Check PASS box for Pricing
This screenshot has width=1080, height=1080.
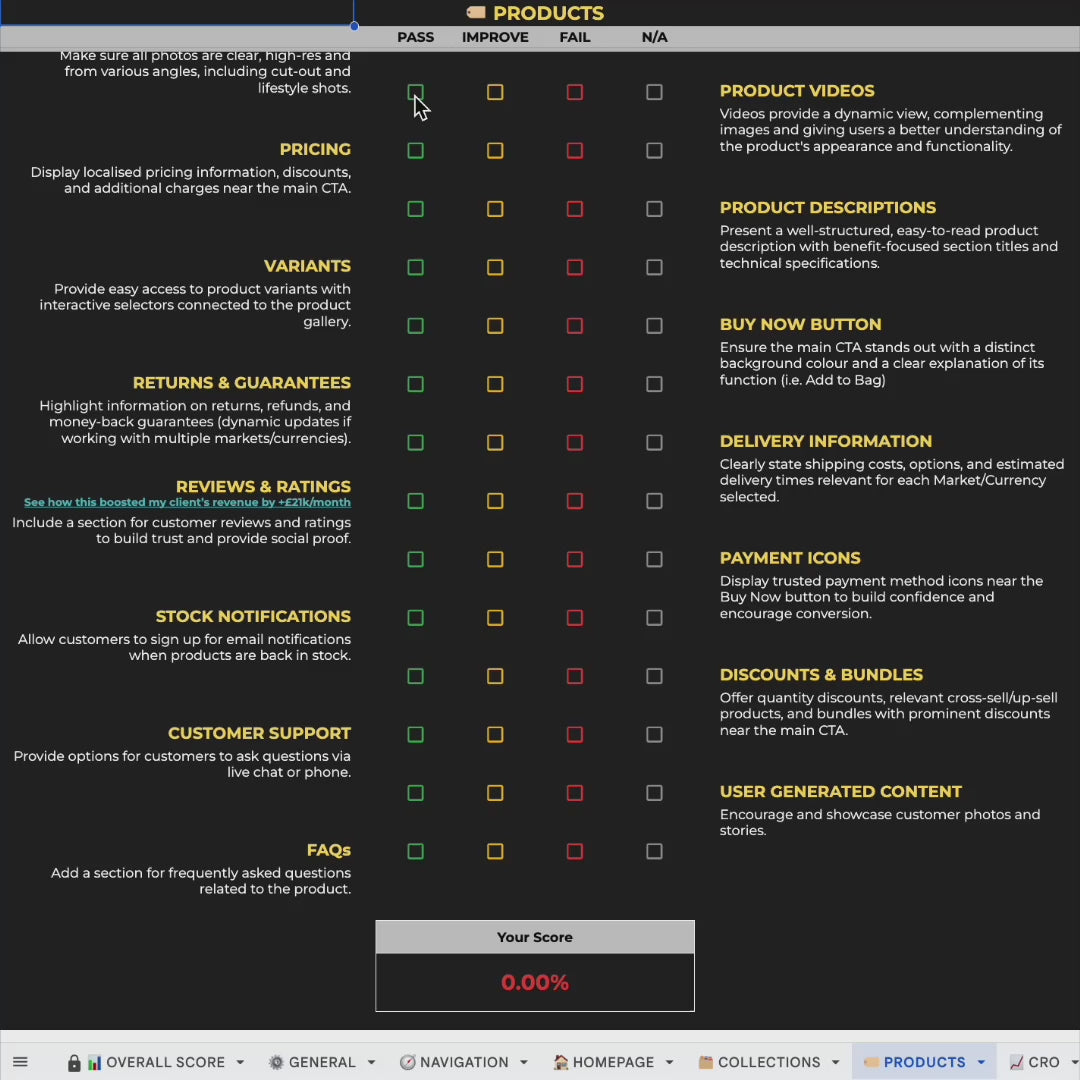(x=416, y=151)
